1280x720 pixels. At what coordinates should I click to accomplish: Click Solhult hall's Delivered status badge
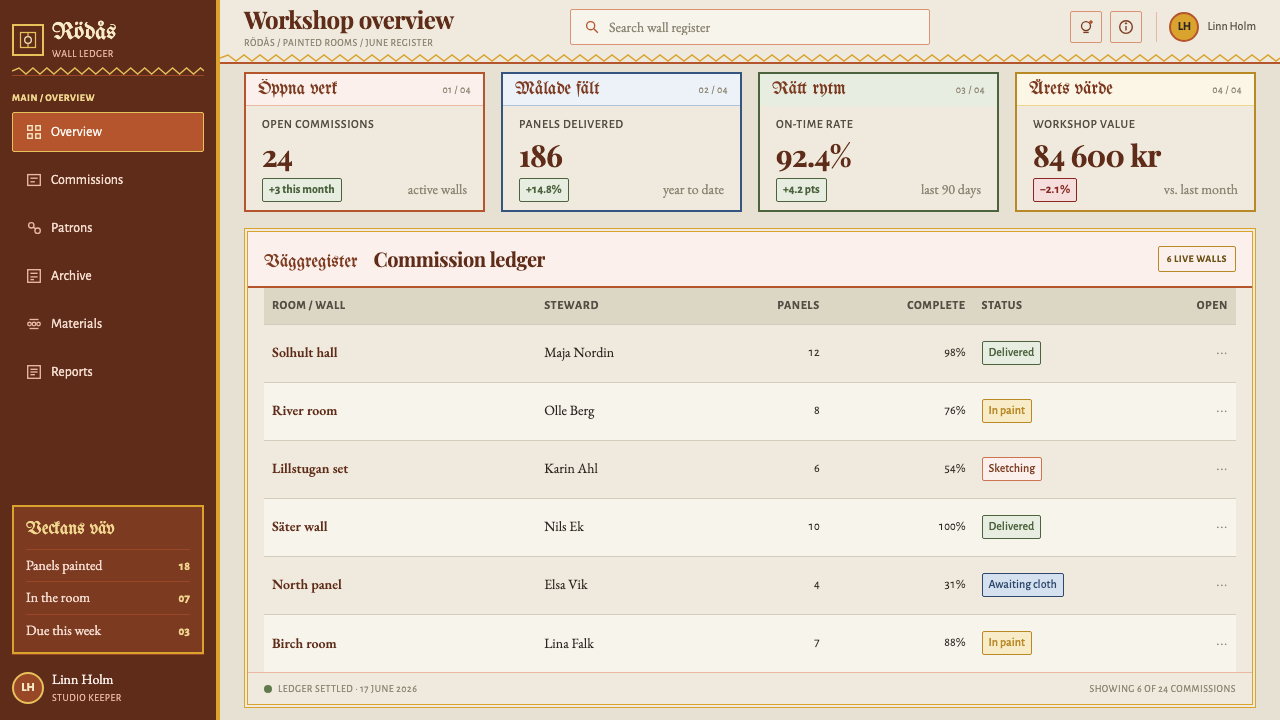click(x=1011, y=353)
